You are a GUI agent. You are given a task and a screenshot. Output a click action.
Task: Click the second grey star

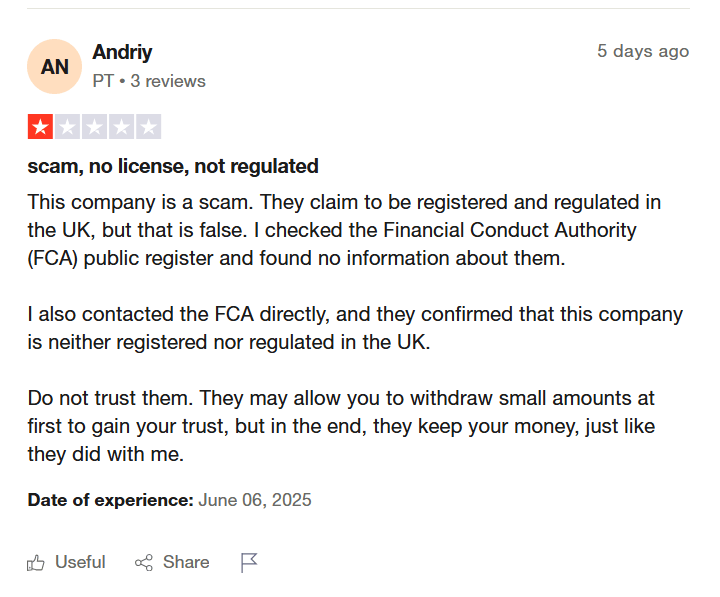click(68, 127)
